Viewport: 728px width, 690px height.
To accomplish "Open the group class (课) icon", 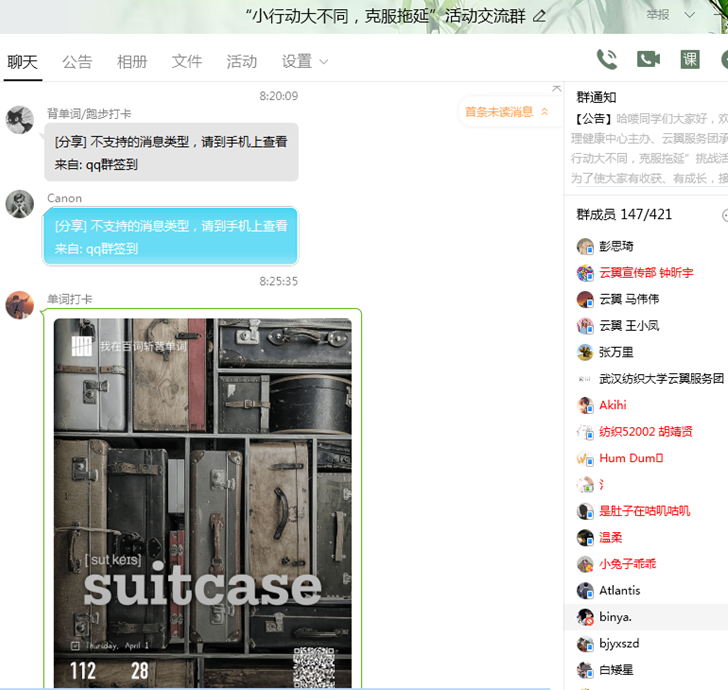I will (x=690, y=59).
